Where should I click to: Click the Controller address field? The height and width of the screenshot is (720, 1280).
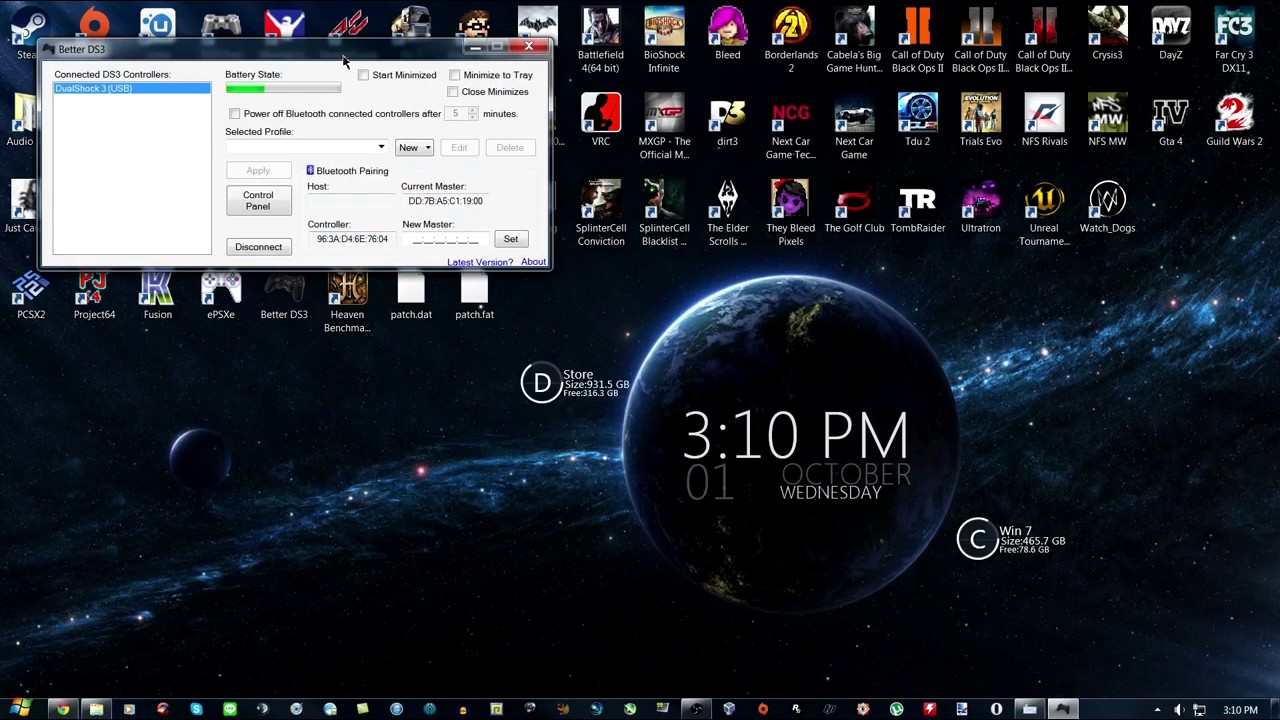pyautogui.click(x=352, y=240)
